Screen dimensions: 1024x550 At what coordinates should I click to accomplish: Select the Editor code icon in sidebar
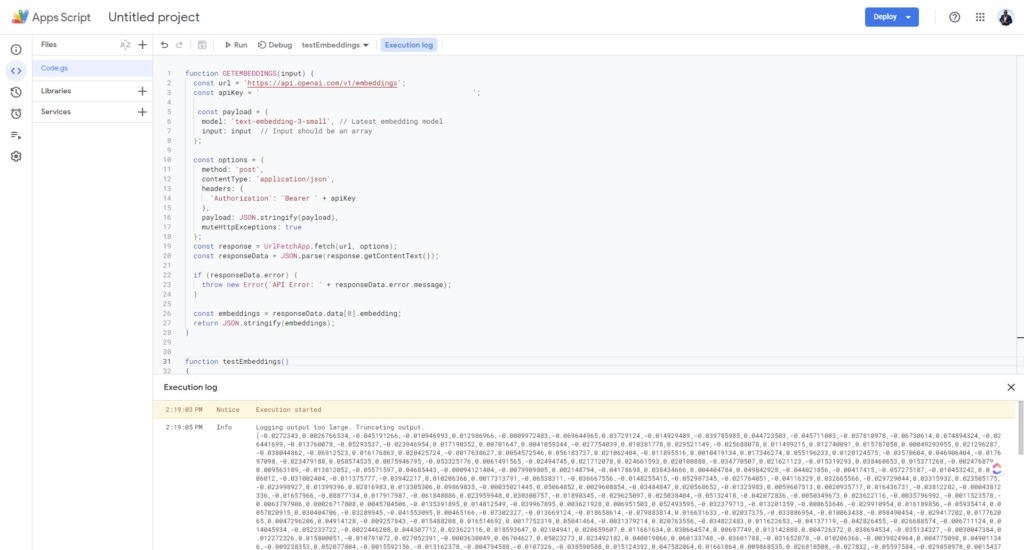pos(16,71)
